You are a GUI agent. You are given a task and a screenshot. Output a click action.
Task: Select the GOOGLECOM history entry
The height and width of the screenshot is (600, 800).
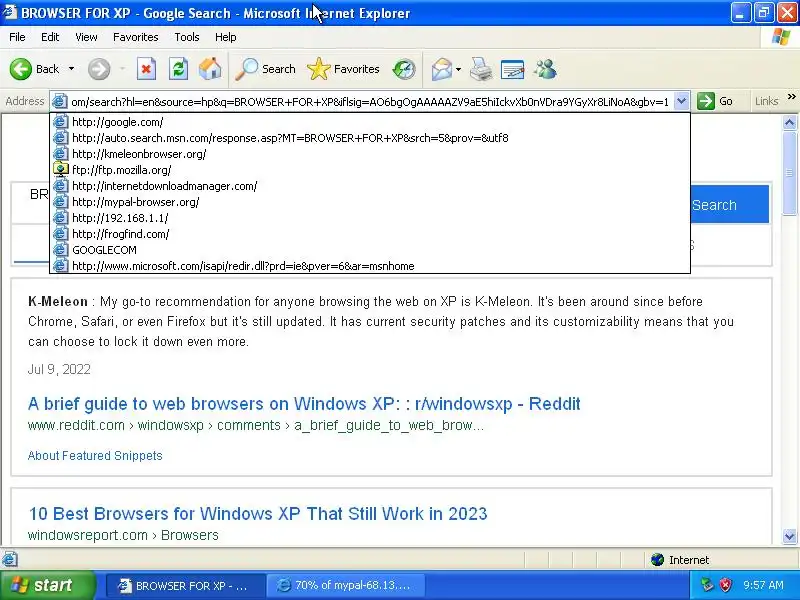pos(370,250)
